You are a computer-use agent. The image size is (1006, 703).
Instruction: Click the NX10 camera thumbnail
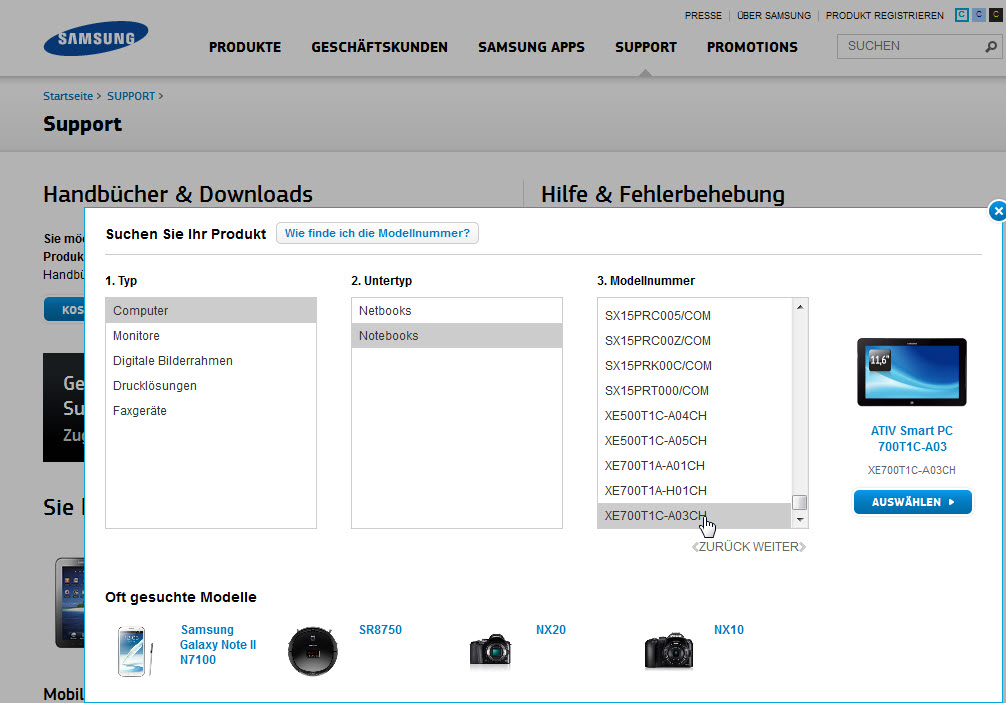[669, 650]
